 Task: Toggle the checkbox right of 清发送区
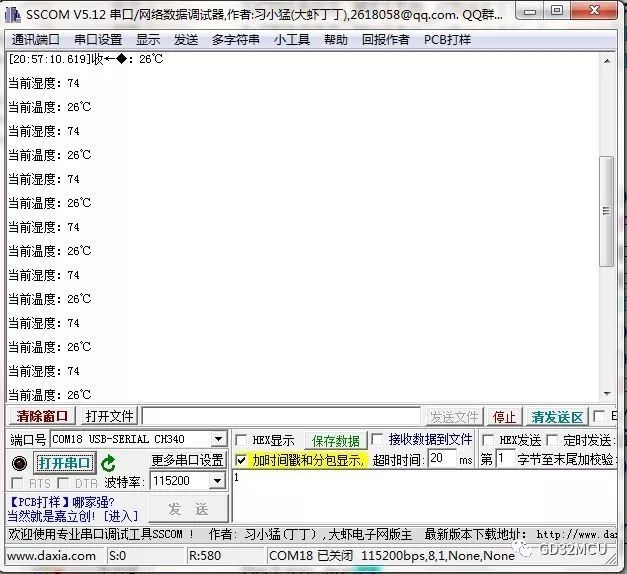(x=599, y=416)
